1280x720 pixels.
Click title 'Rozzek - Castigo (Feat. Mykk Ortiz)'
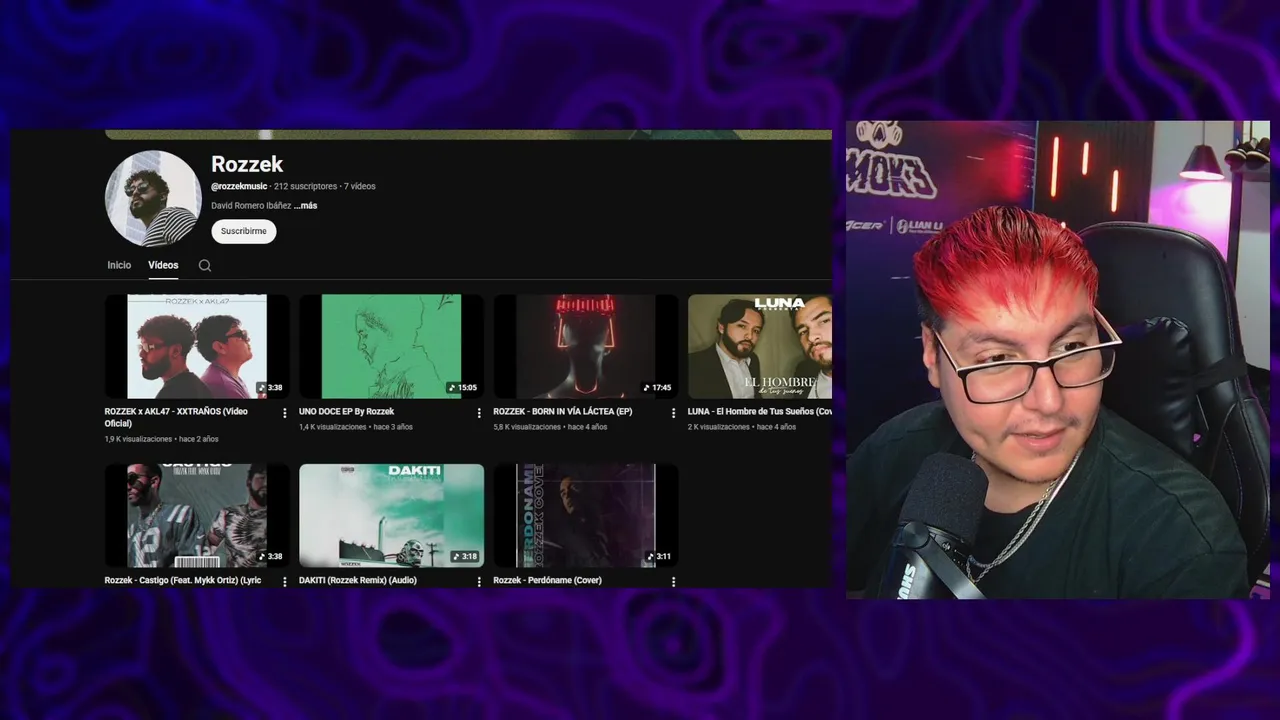coord(183,580)
